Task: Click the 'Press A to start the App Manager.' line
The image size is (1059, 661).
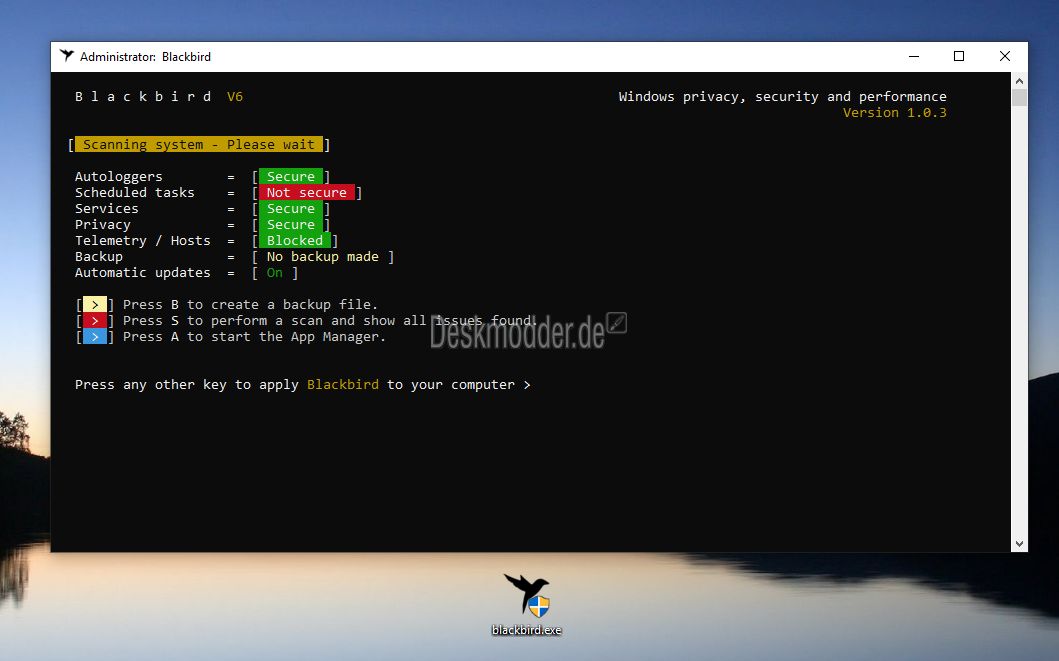Action: 254,337
